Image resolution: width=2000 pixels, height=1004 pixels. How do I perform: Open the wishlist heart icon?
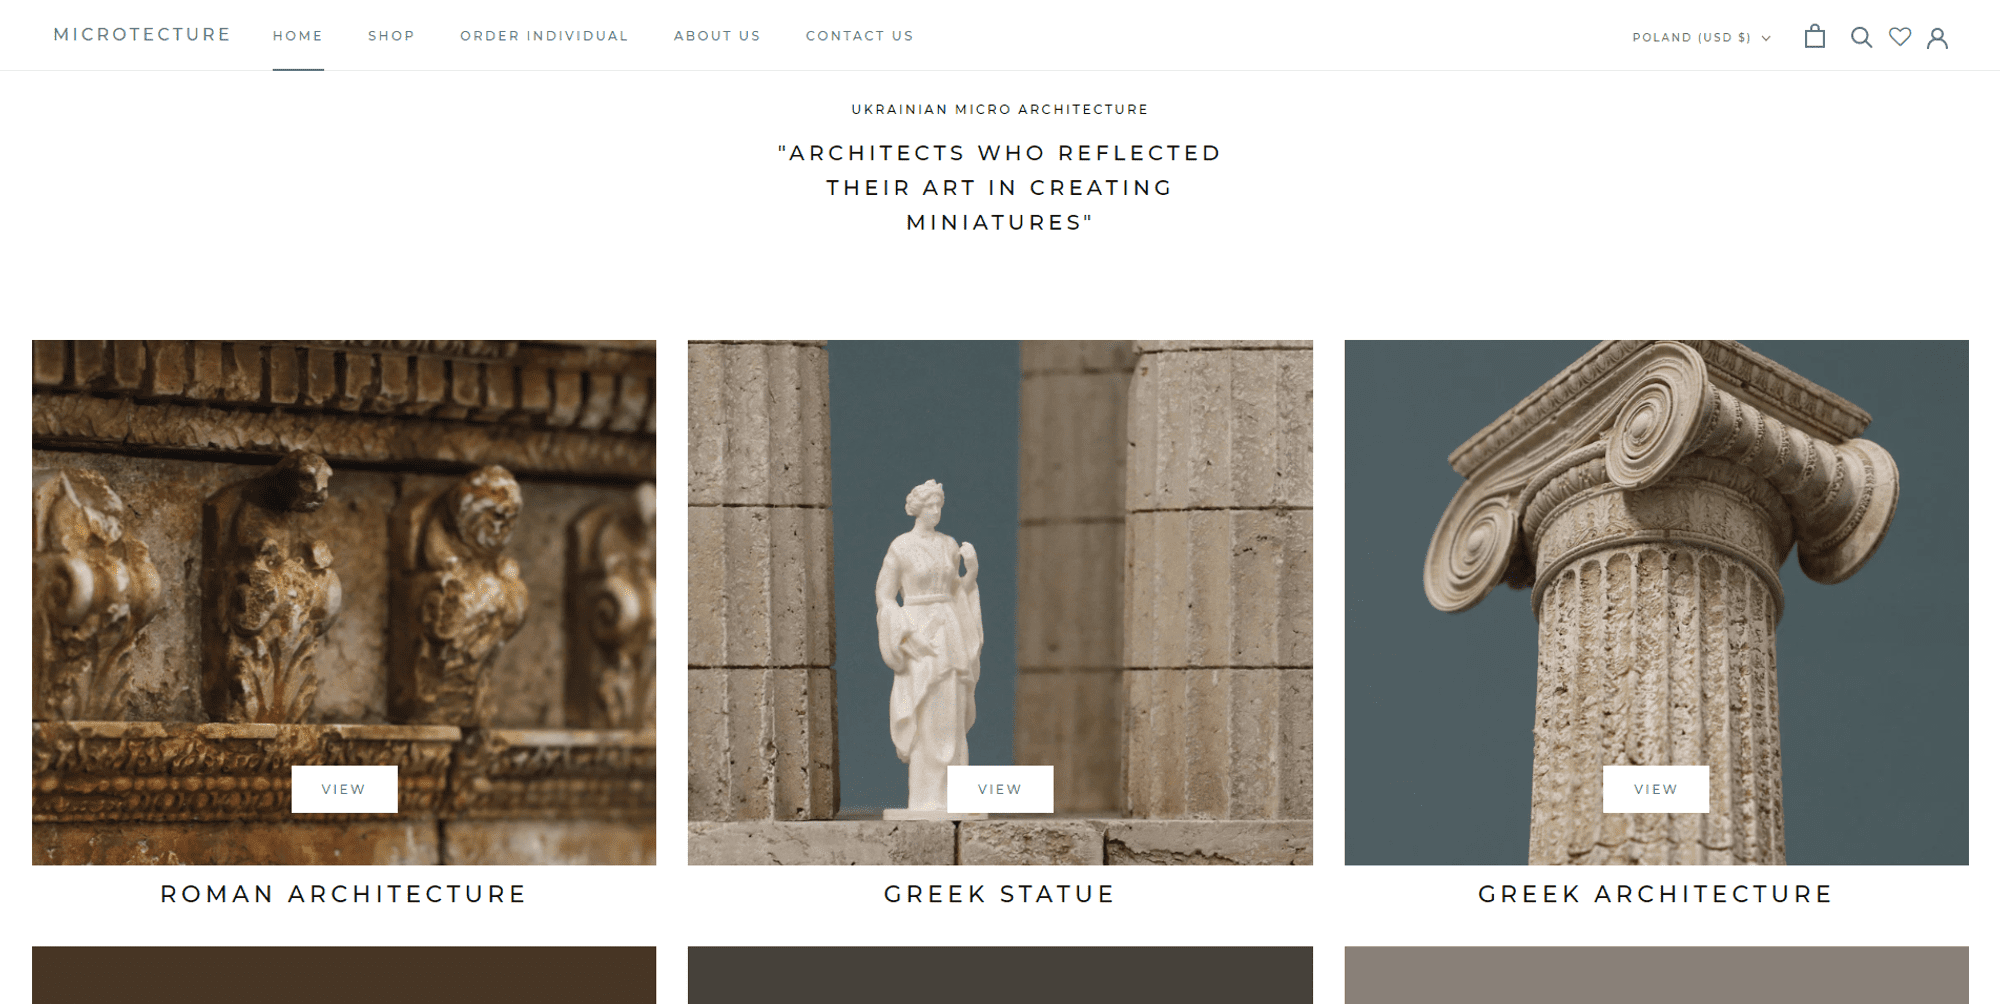(1900, 37)
